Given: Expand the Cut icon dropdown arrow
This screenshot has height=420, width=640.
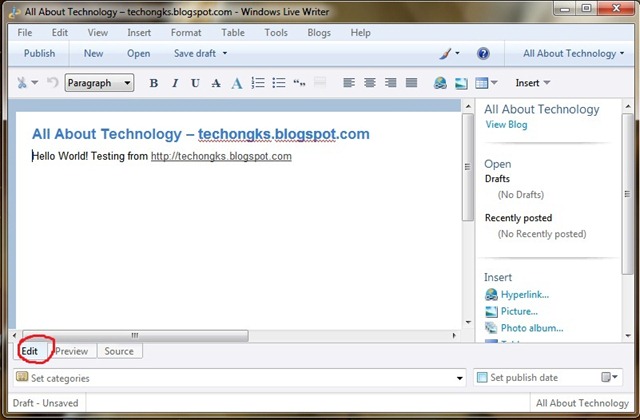Looking at the screenshot, I should click(35, 83).
